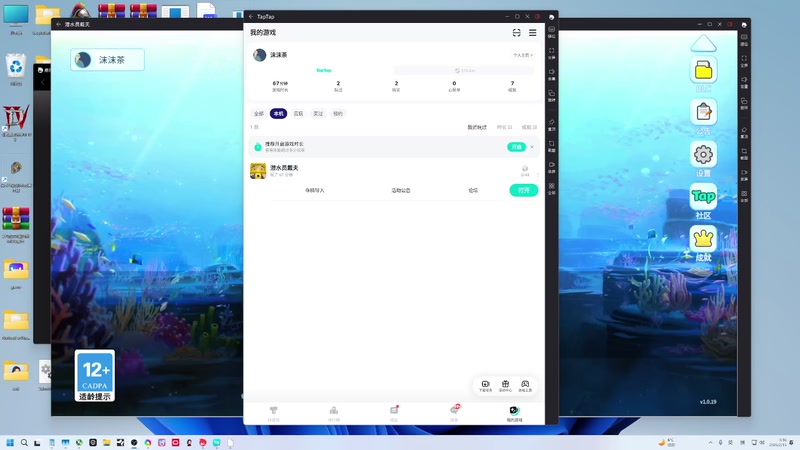Viewport: 800px width, 450px height.
Task: Dismiss the game time recommendation banner
Action: click(x=532, y=147)
